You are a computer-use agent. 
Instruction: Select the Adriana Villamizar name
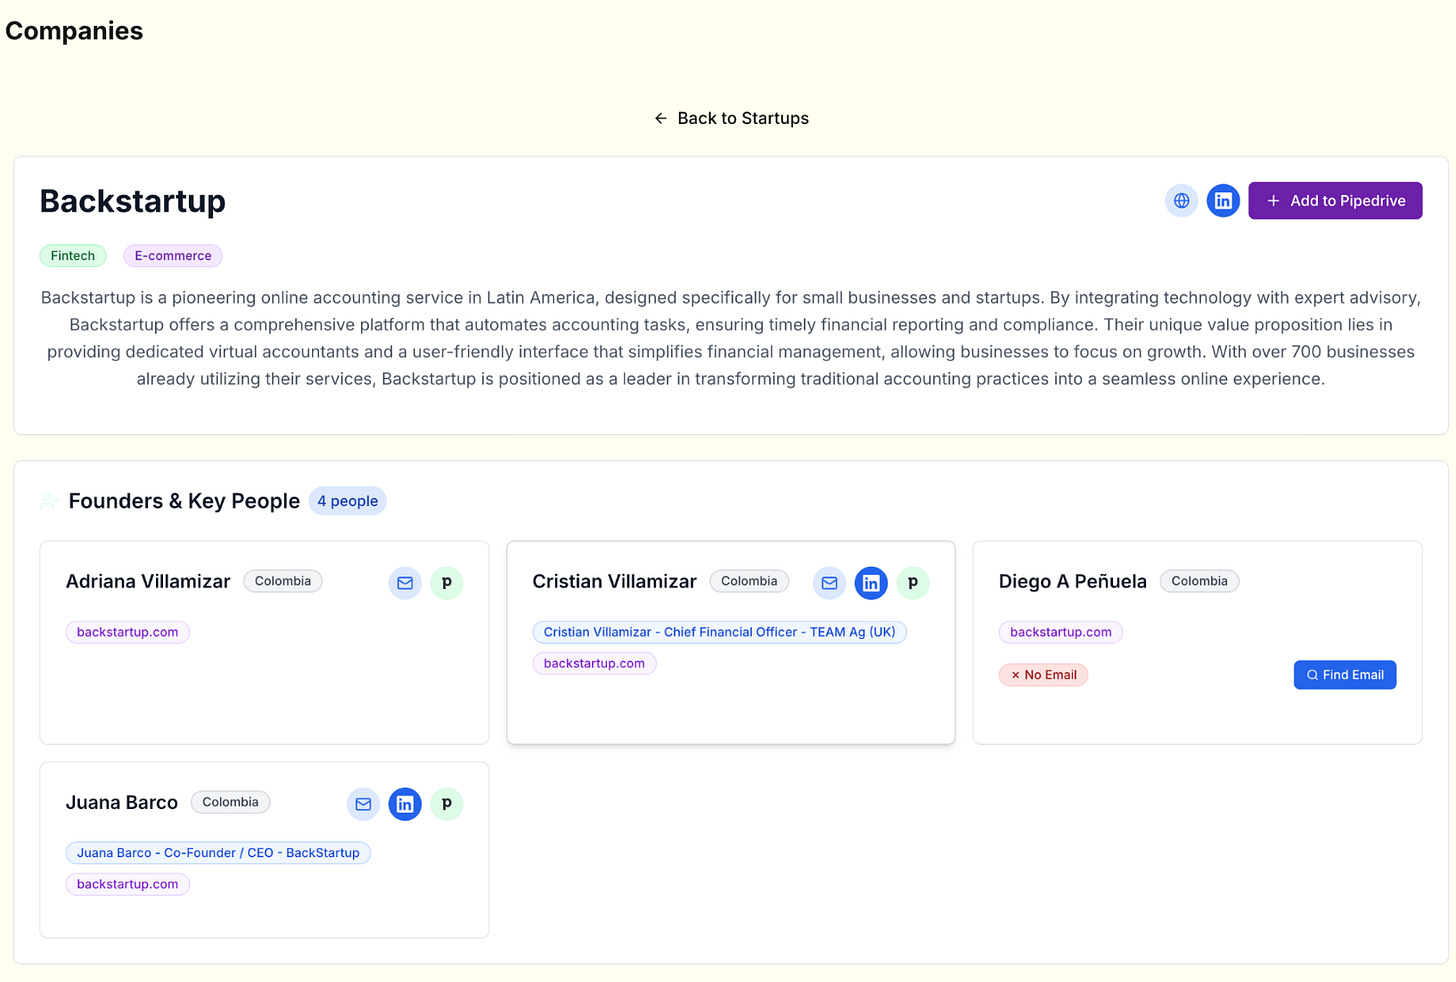pos(148,582)
